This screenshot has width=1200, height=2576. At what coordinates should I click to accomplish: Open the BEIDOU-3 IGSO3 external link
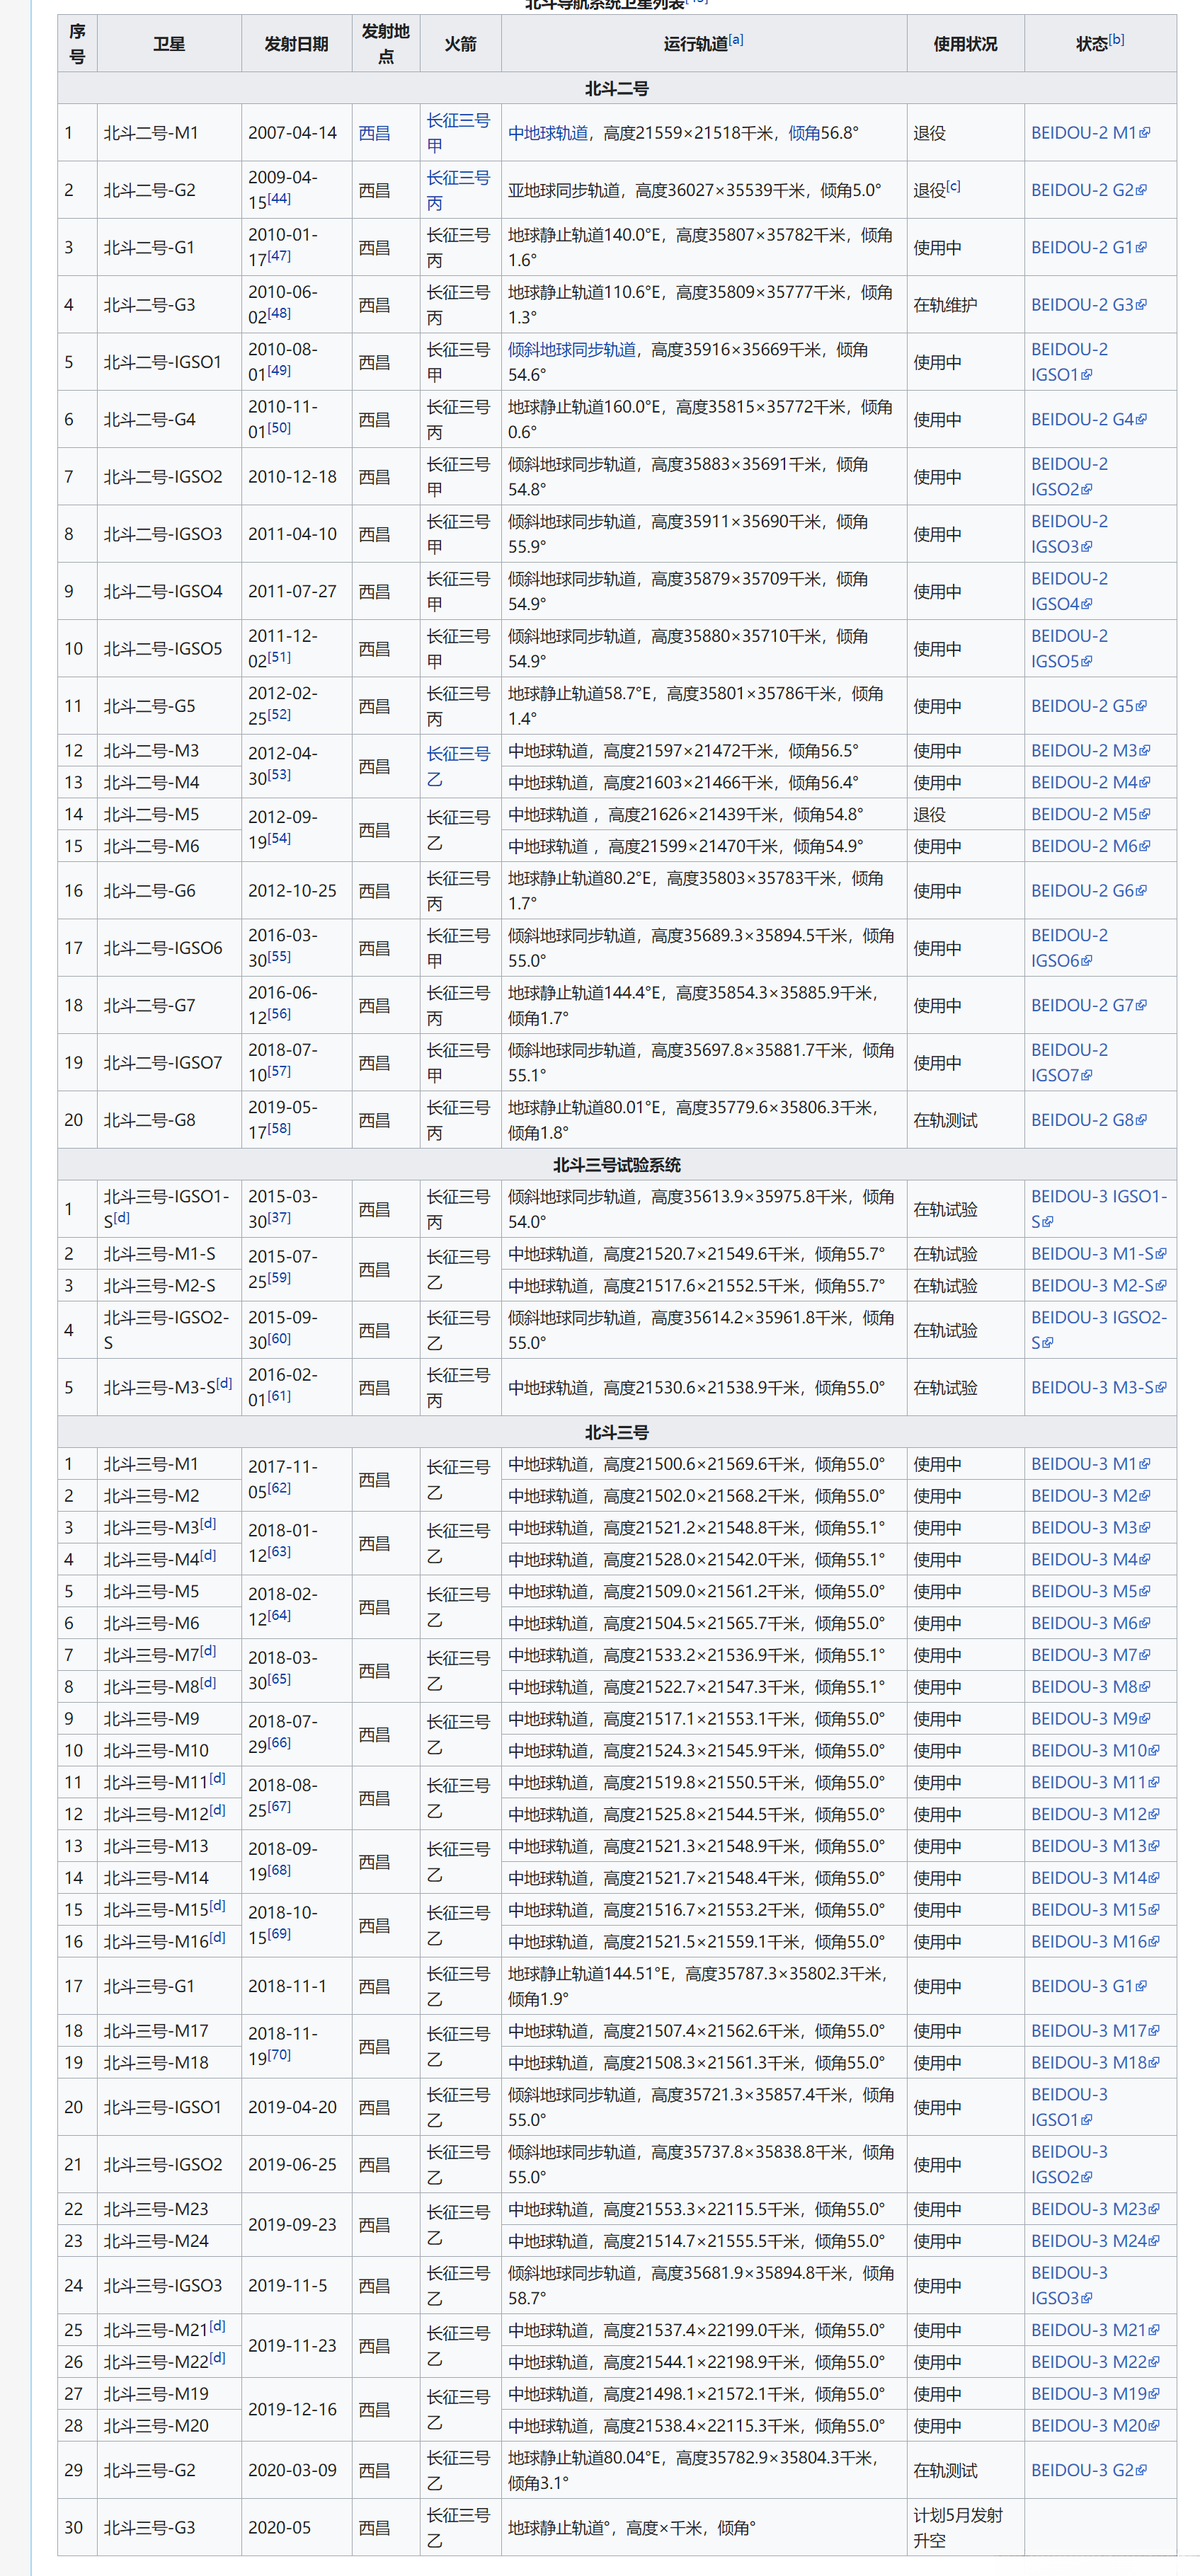1069,2285
